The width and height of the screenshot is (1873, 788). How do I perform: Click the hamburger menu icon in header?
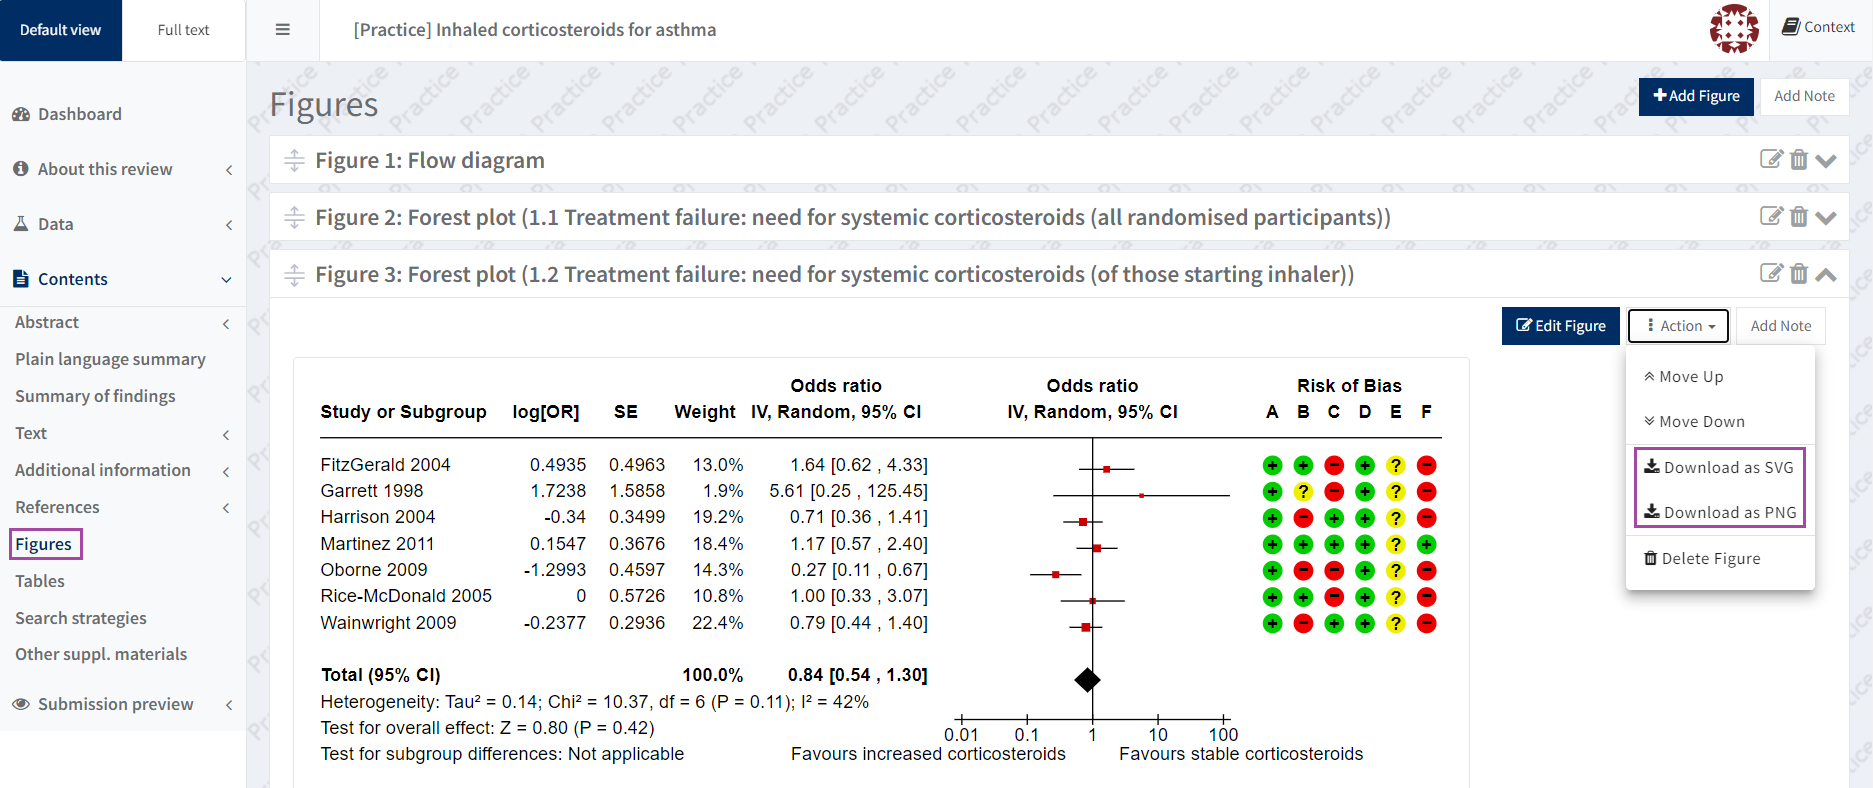pyautogui.click(x=283, y=30)
